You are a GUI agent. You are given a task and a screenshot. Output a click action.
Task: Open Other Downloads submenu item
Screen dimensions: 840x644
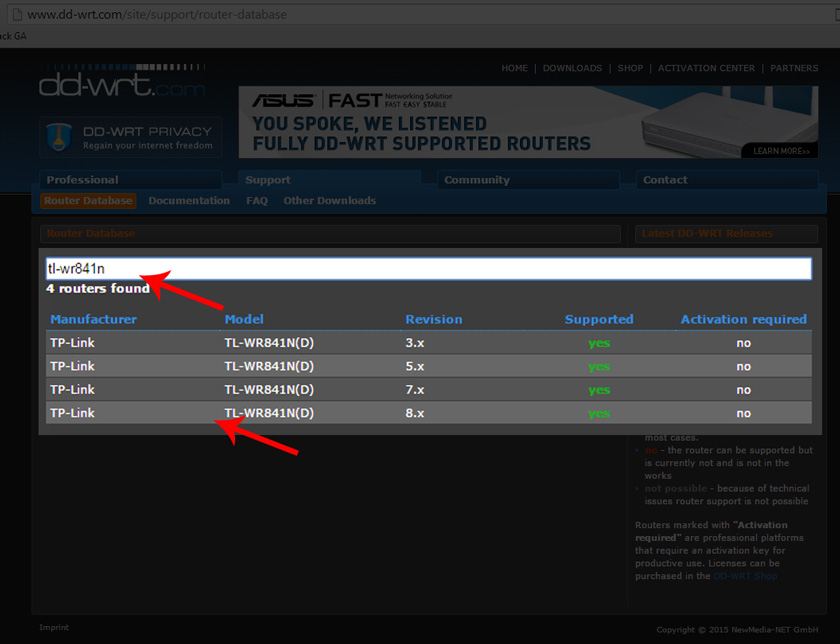[x=329, y=200]
